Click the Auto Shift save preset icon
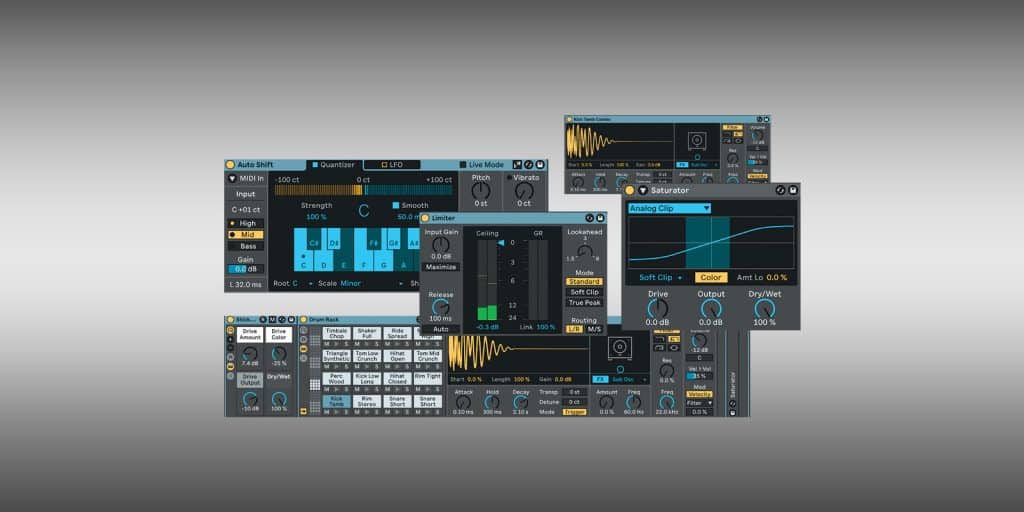Screen dimensions: 1024x512 pyautogui.click(x=541, y=164)
